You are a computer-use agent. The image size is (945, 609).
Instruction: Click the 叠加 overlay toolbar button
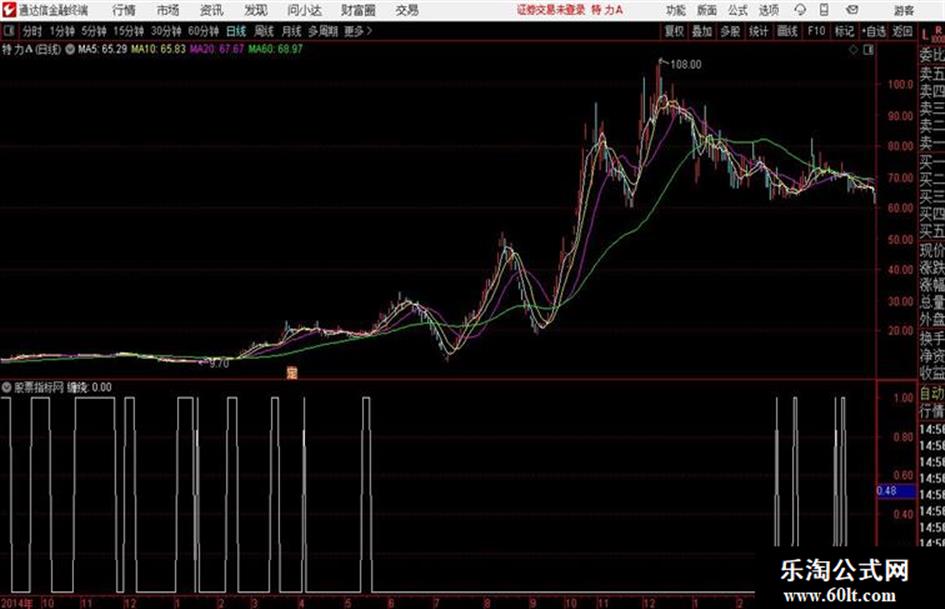(702, 31)
